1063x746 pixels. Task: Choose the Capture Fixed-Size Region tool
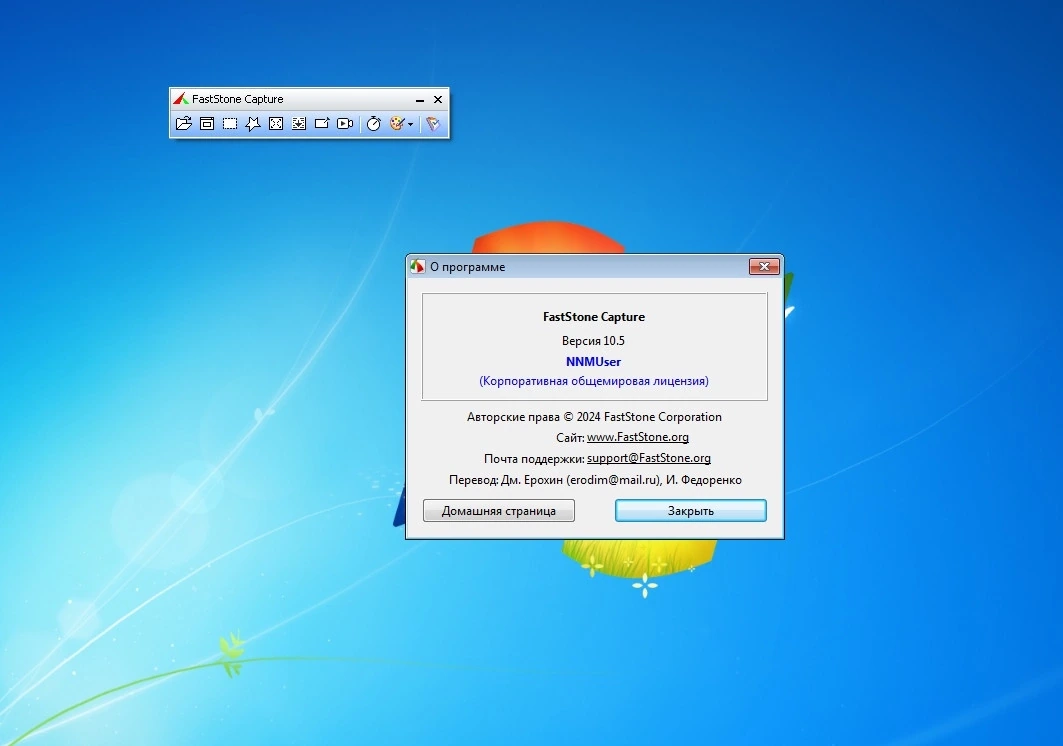(322, 123)
